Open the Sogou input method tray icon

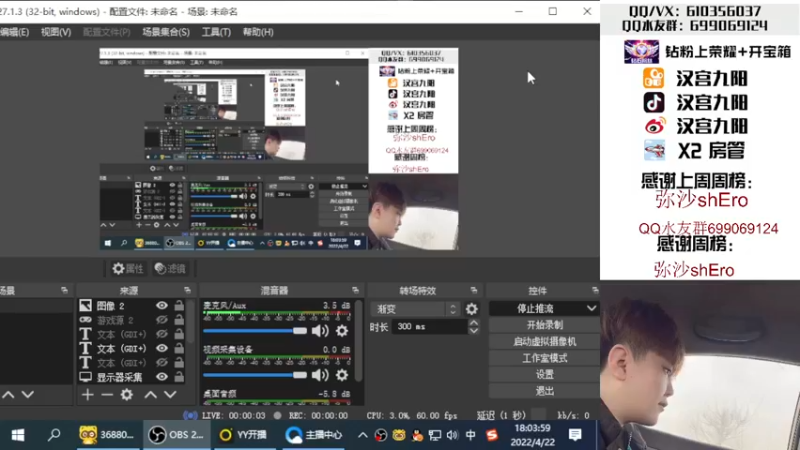(492, 435)
